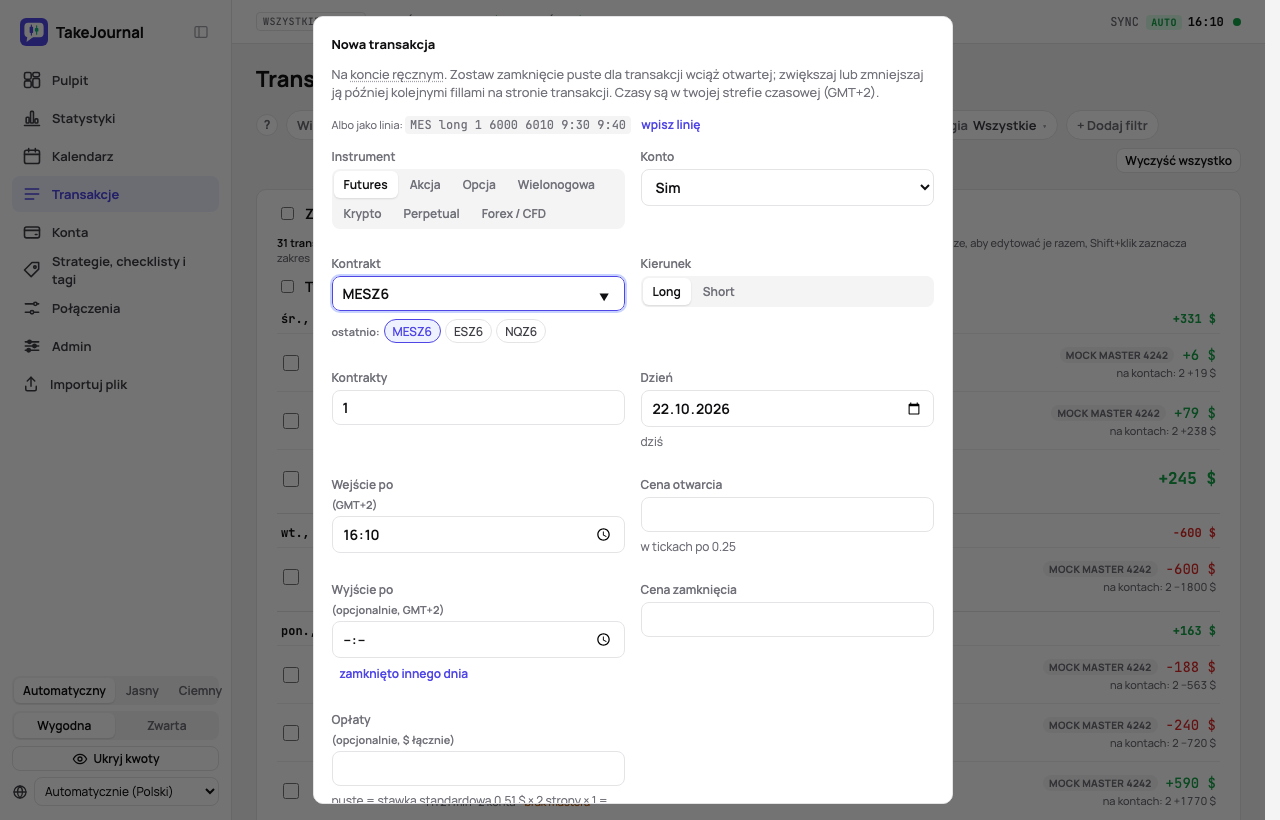Click the wpisz linię link

click(x=670, y=125)
